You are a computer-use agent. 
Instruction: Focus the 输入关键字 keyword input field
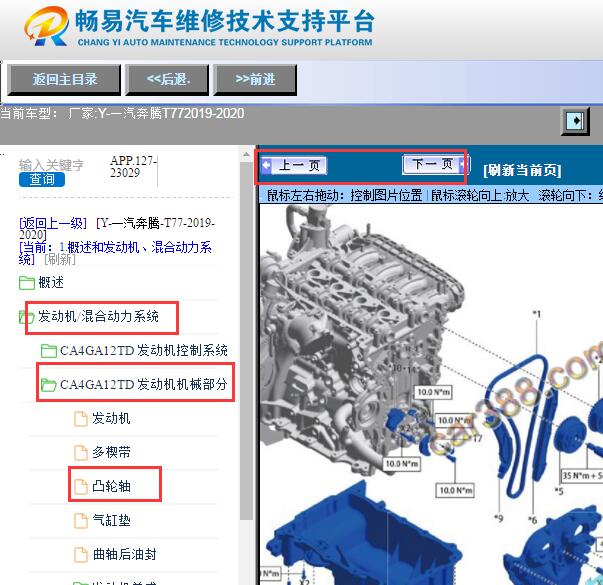point(51,165)
